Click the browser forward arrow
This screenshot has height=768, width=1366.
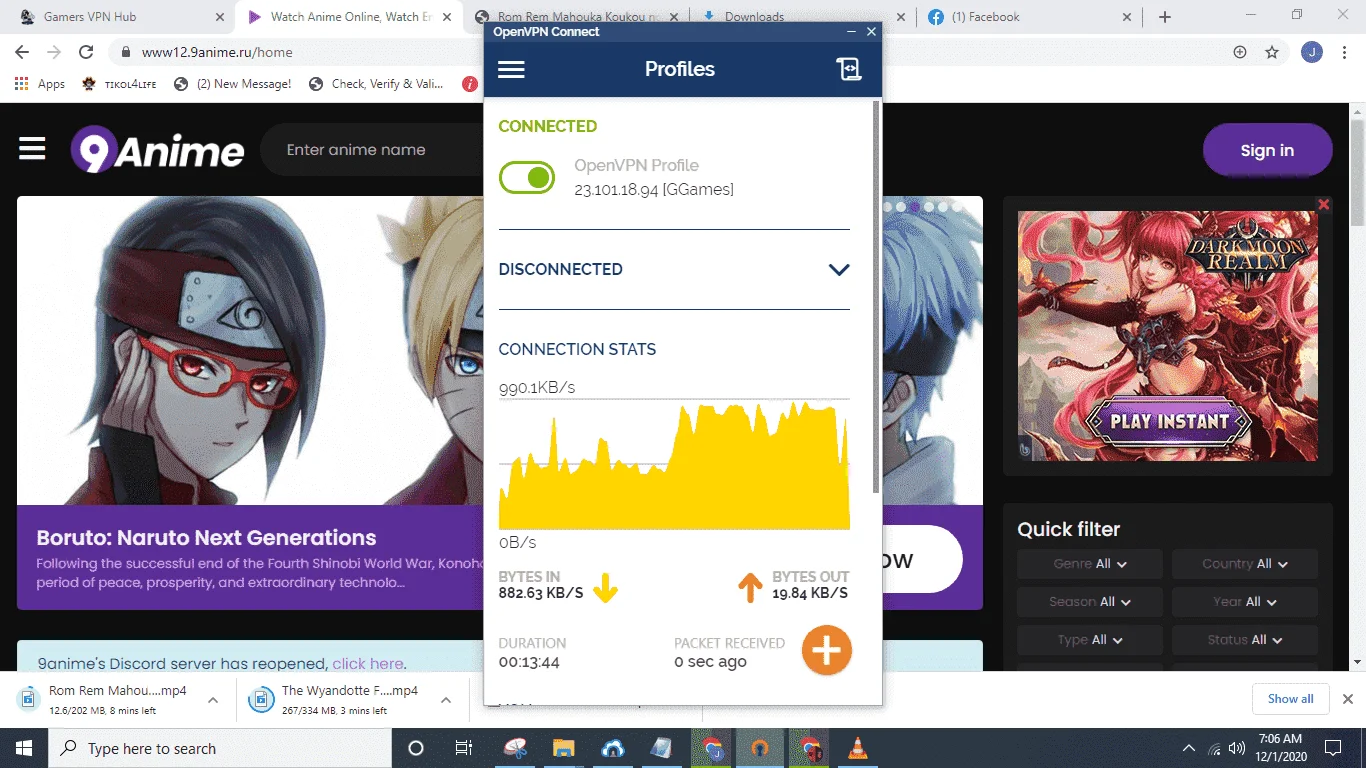pos(54,52)
